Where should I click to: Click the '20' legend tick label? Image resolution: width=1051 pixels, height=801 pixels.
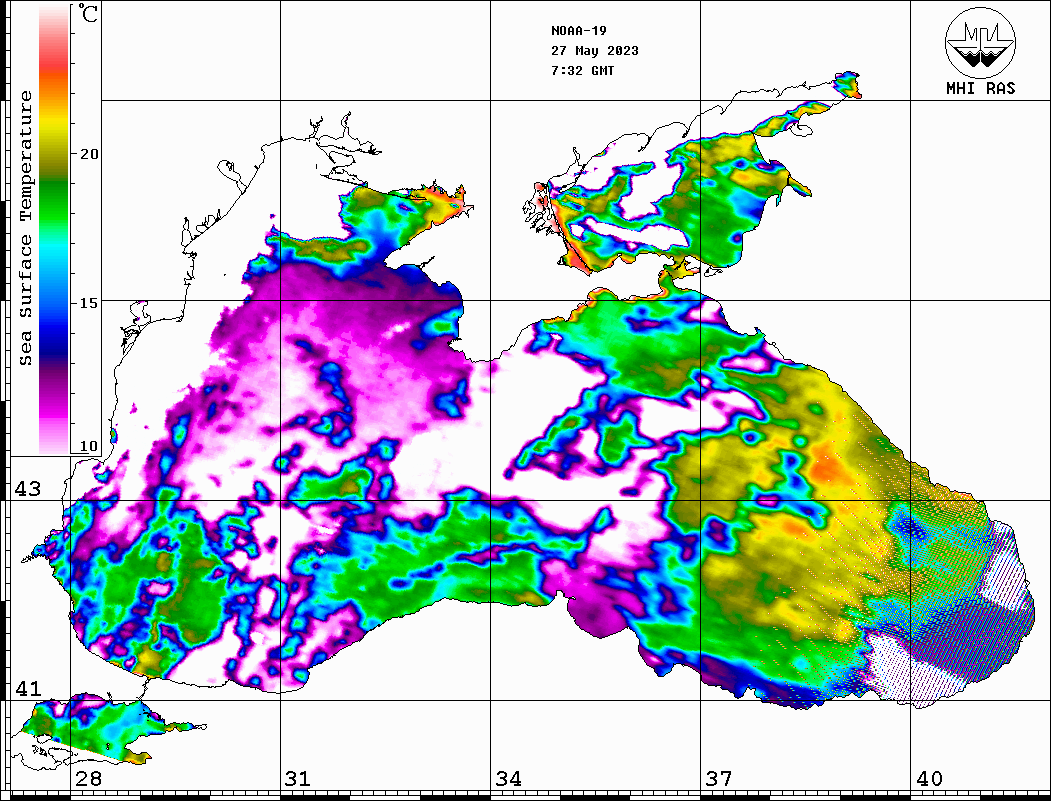click(89, 154)
